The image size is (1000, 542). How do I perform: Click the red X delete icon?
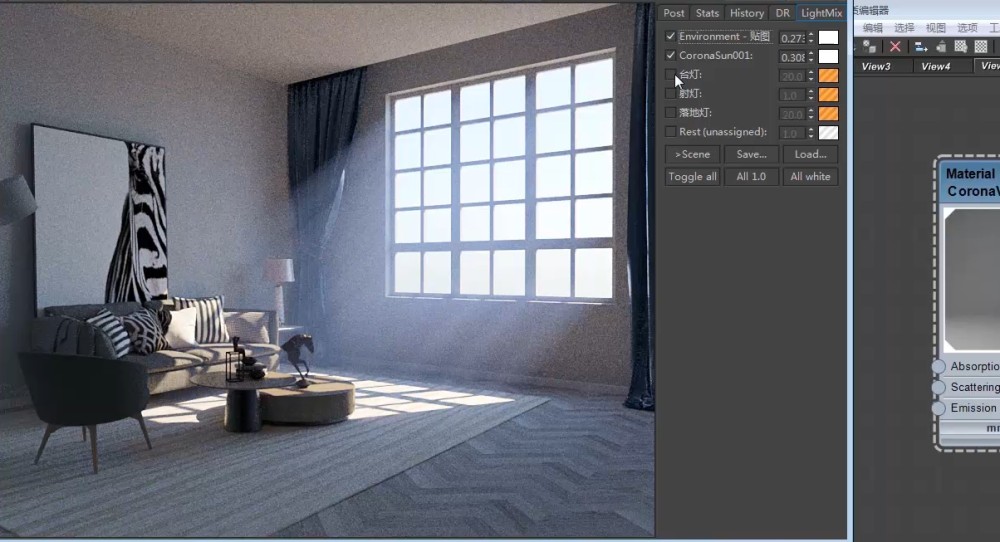tap(895, 46)
